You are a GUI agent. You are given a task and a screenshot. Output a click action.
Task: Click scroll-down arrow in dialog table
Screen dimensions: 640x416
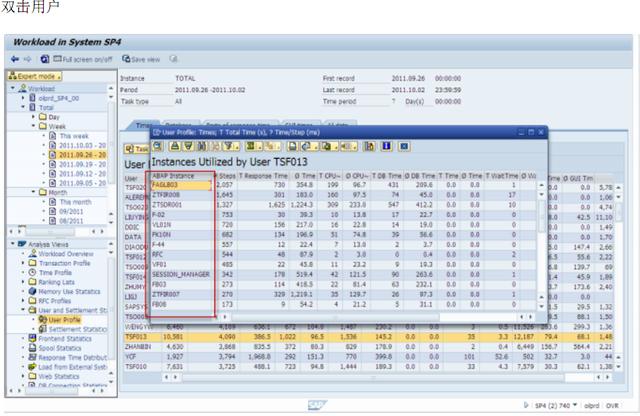click(x=542, y=306)
